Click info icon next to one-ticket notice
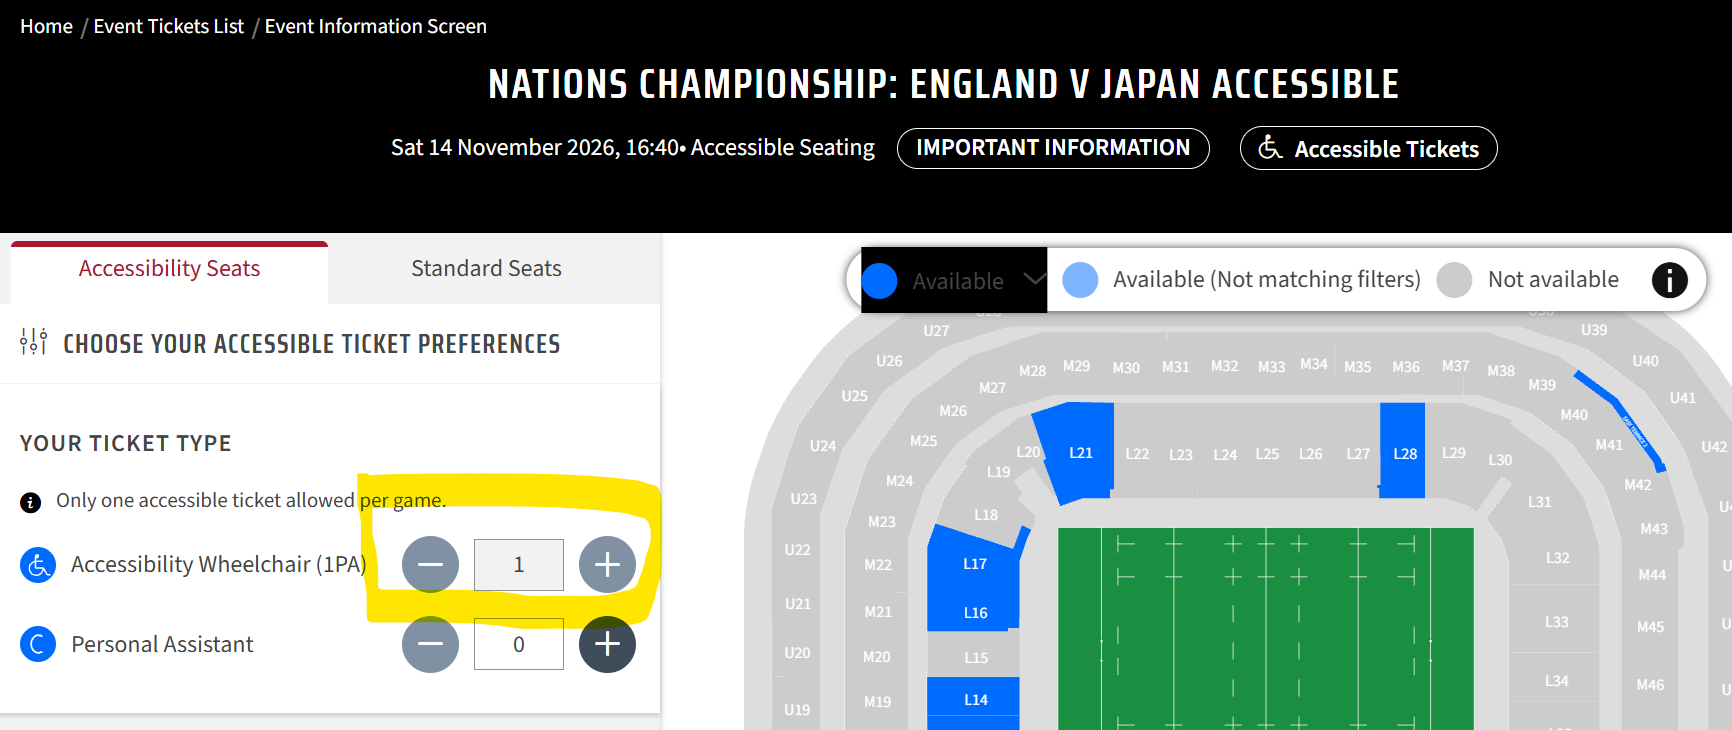Viewport: 1732px width, 730px height. [31, 502]
